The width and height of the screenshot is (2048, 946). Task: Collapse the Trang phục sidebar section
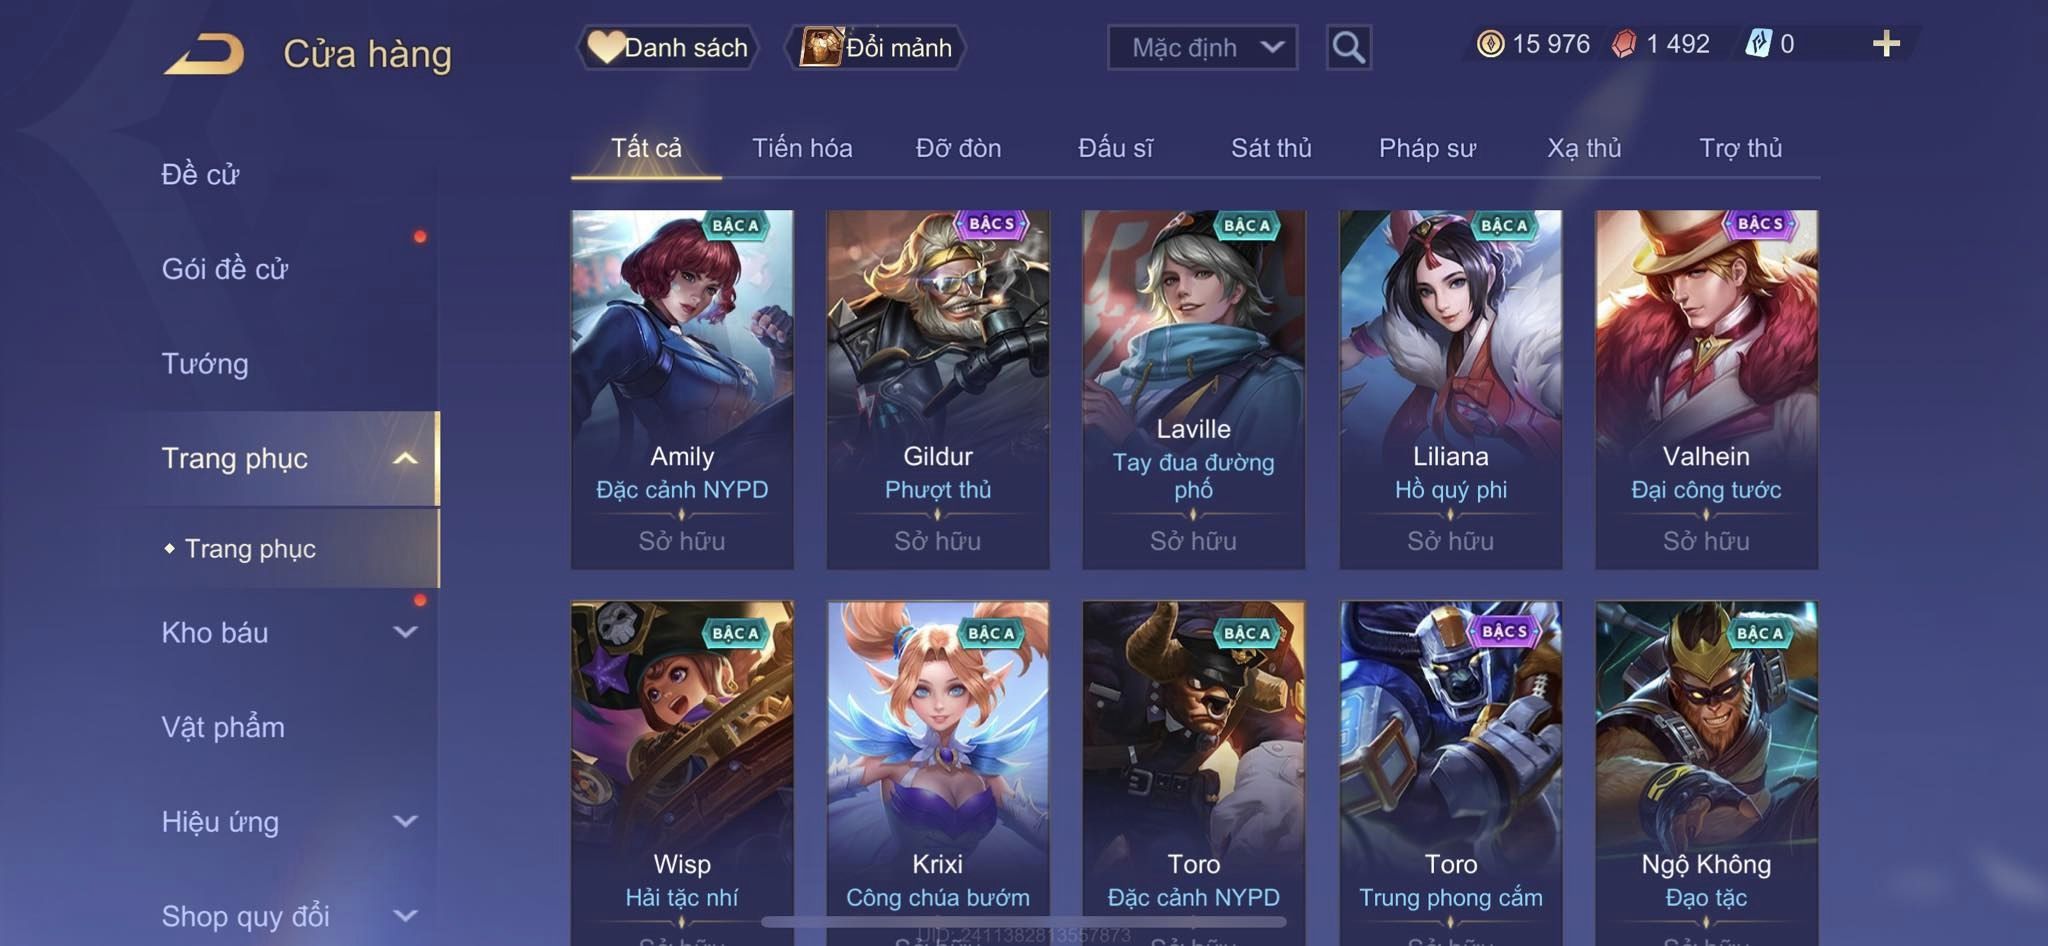[x=404, y=458]
